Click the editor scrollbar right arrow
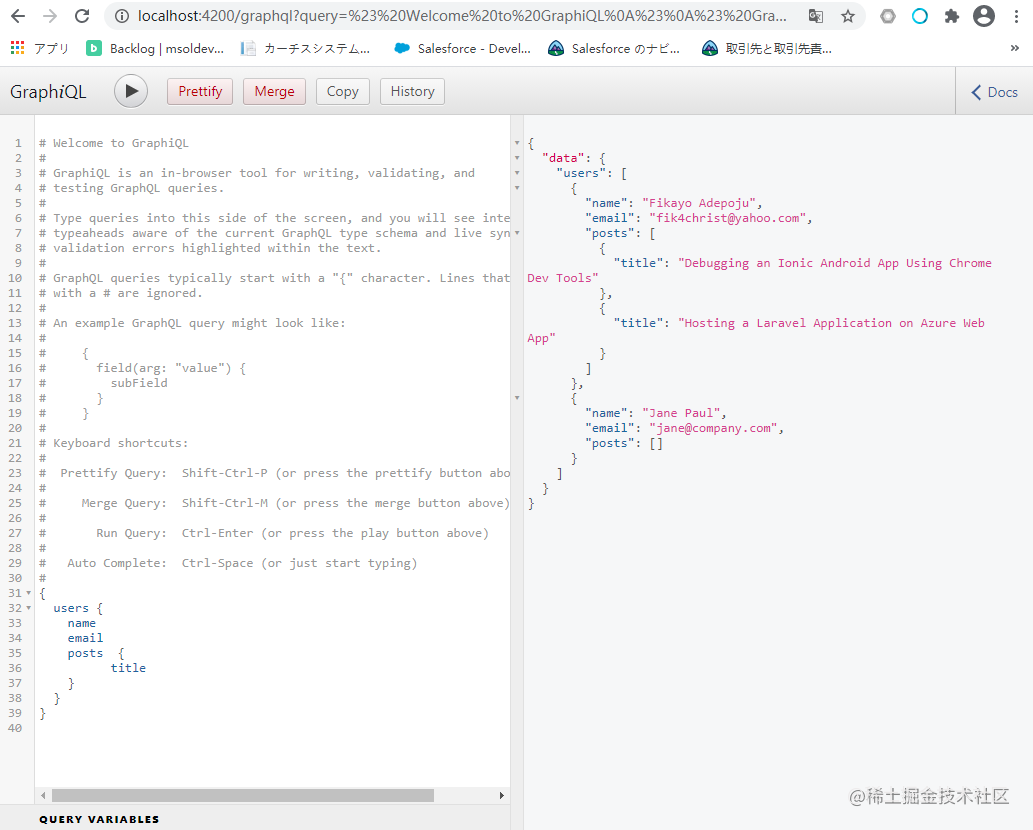Viewport: 1033px width, 830px height. click(501, 795)
